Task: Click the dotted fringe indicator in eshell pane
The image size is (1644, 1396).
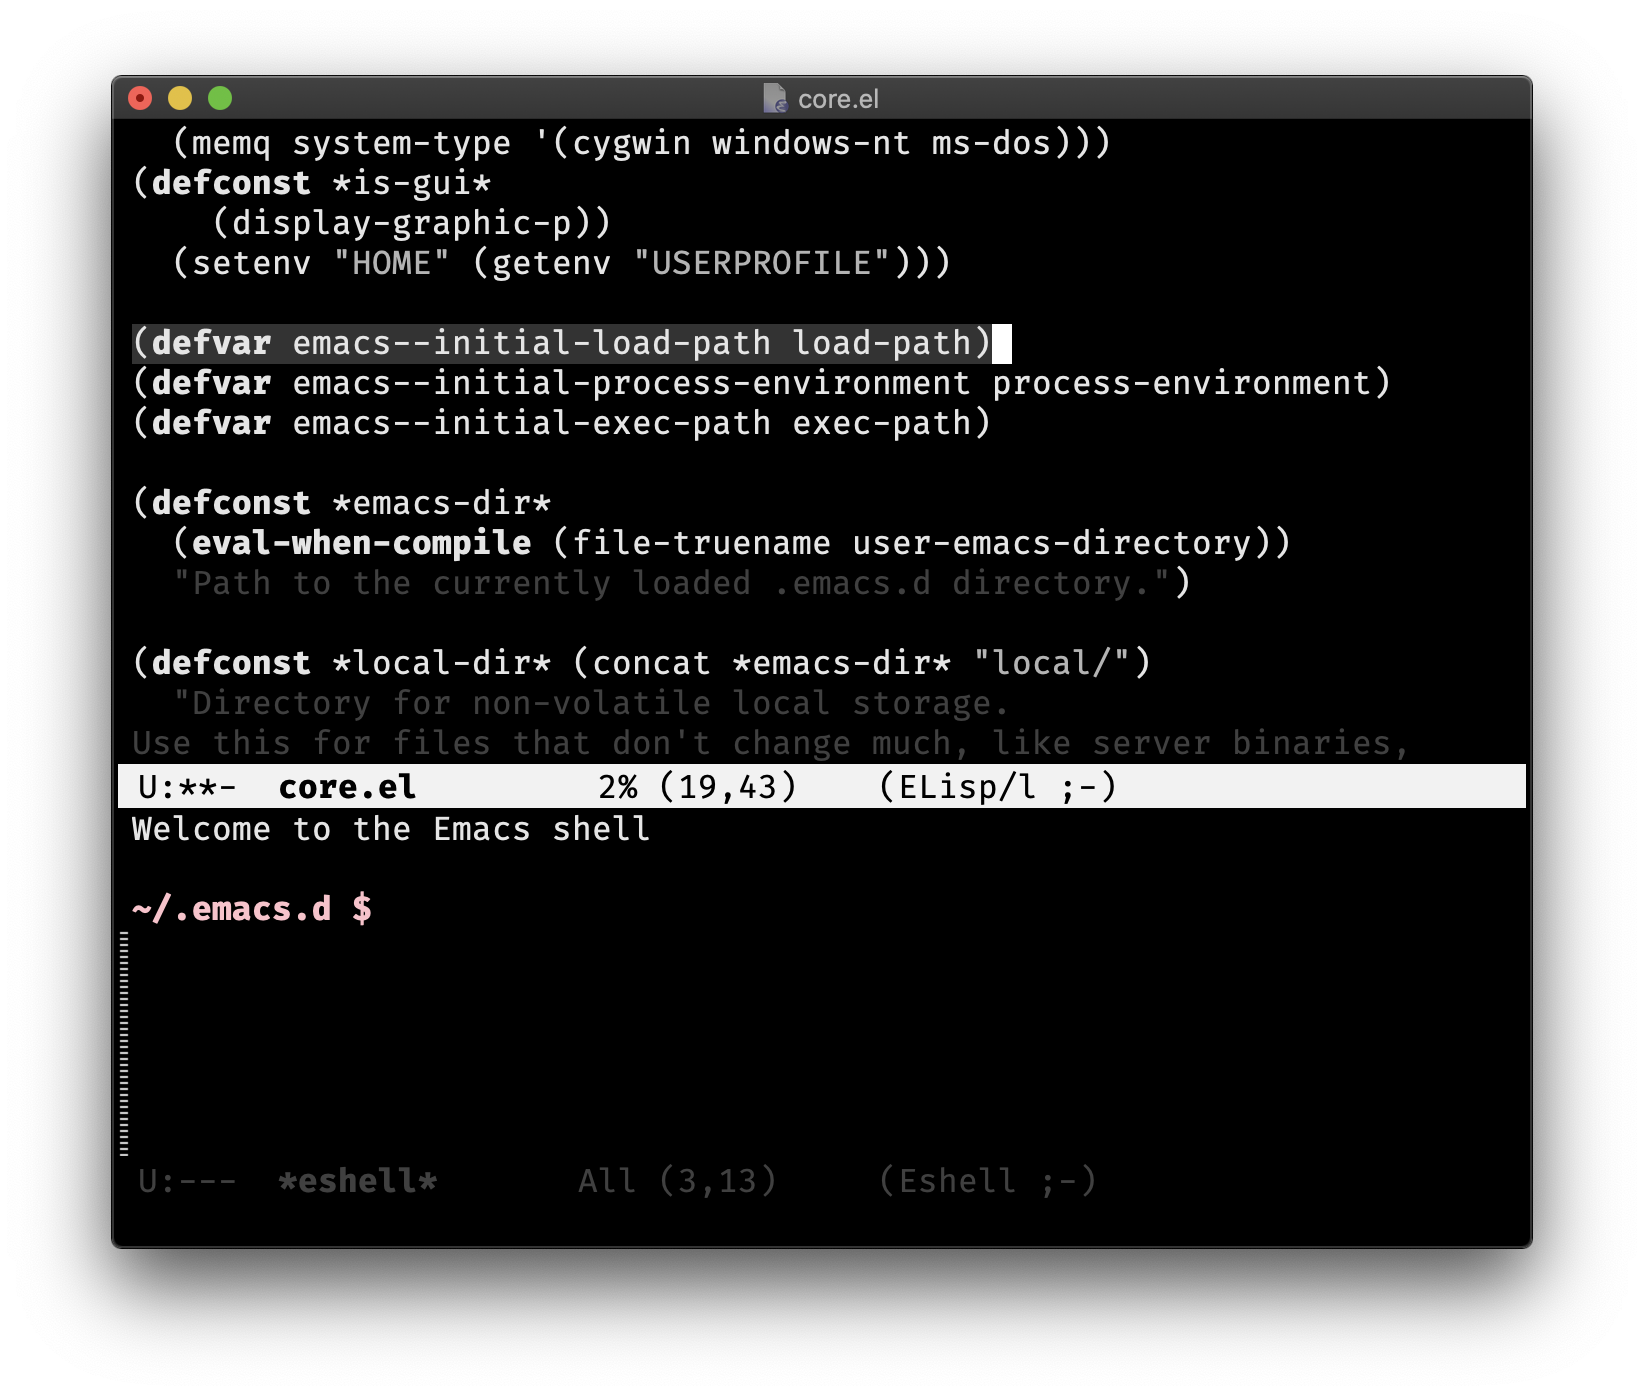Action: pyautogui.click(x=124, y=1044)
